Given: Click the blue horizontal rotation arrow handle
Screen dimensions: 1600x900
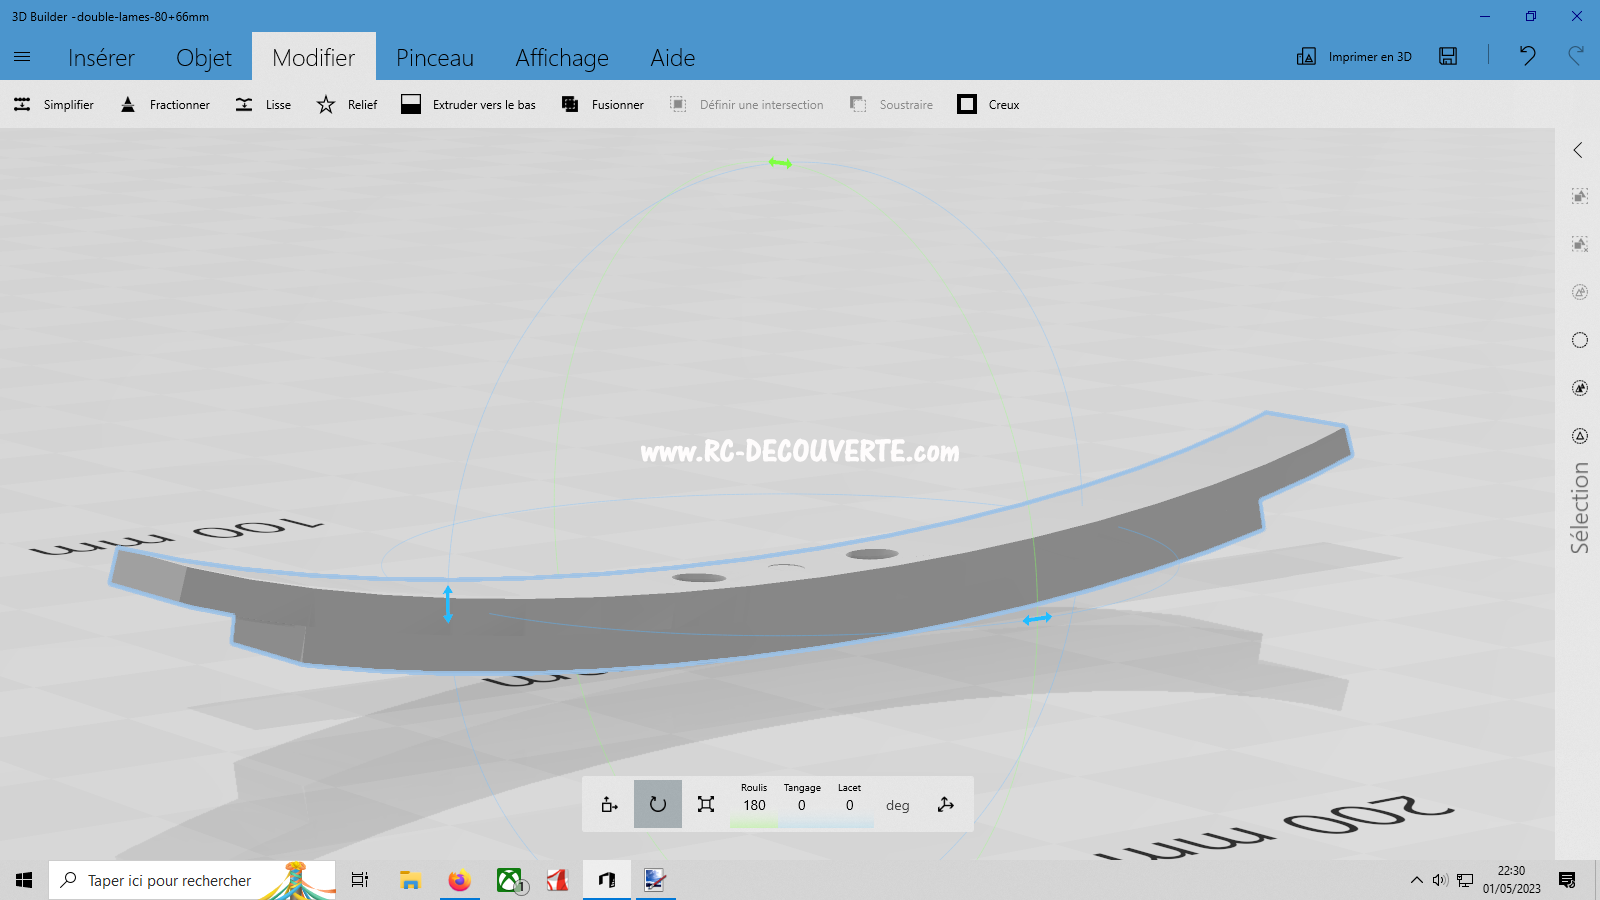Looking at the screenshot, I should 1037,619.
